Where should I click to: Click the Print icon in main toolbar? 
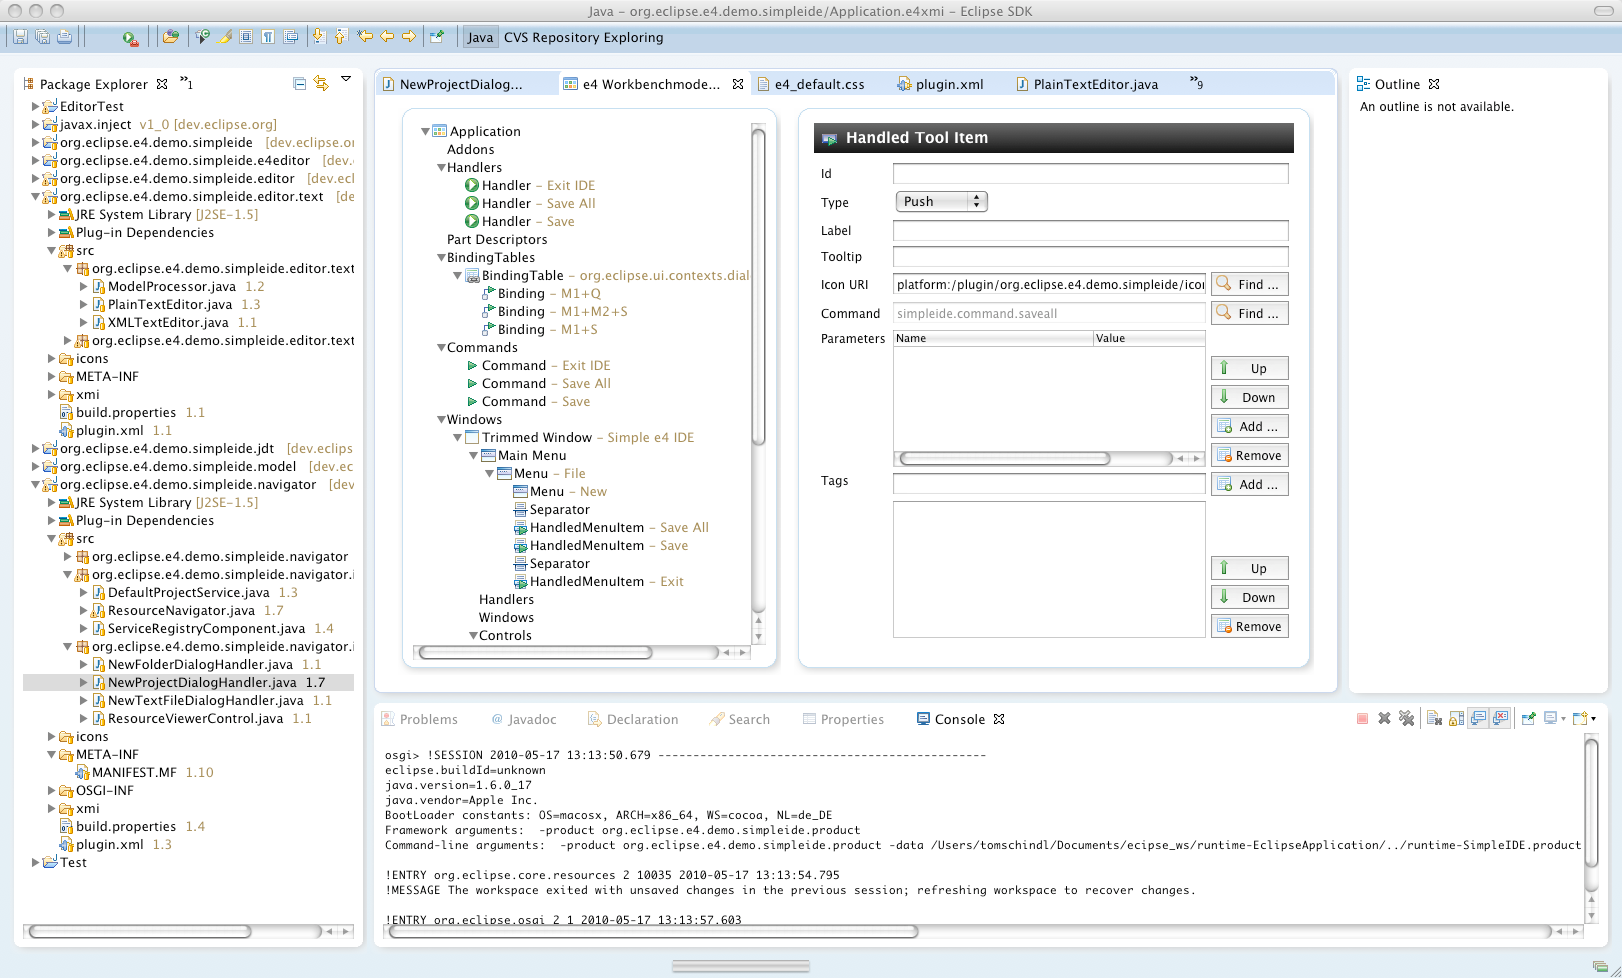[64, 37]
